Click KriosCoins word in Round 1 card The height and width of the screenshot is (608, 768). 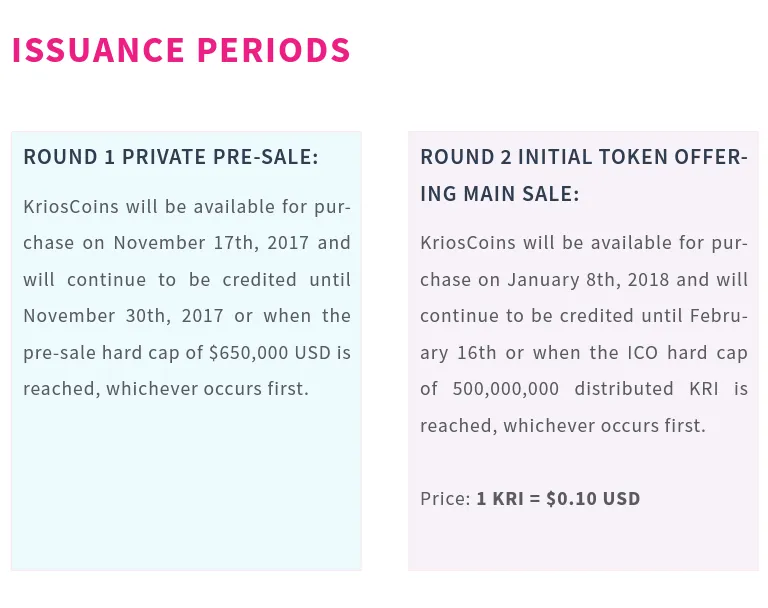(x=71, y=207)
